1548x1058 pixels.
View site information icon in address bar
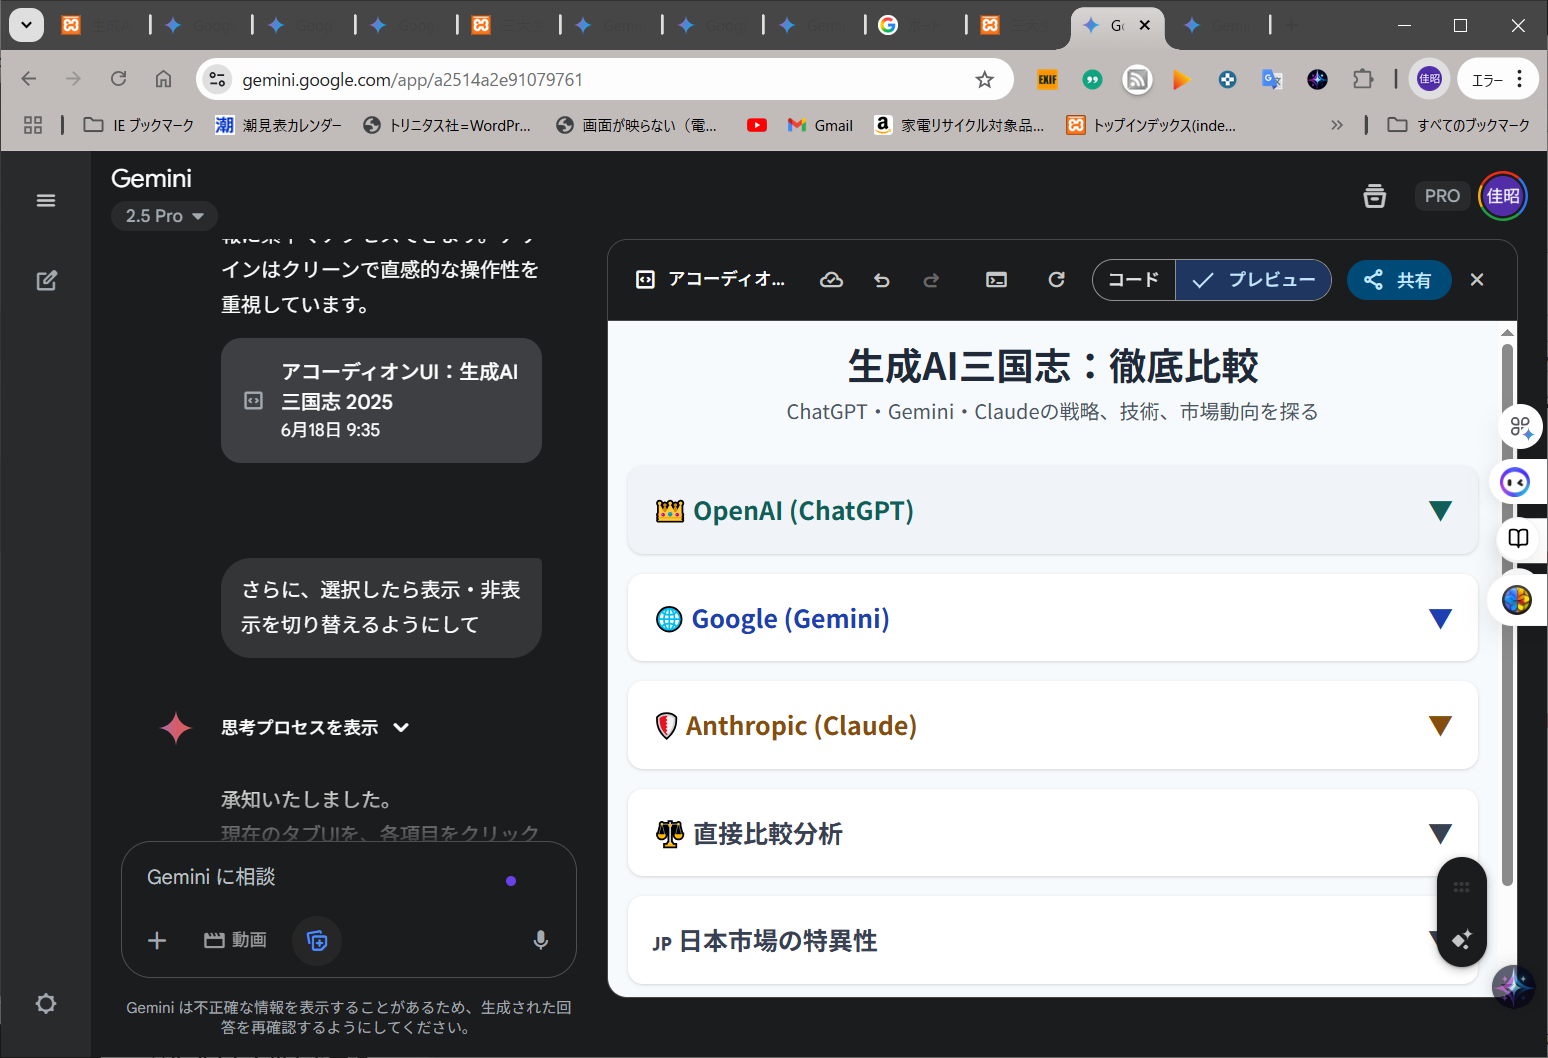[x=217, y=80]
